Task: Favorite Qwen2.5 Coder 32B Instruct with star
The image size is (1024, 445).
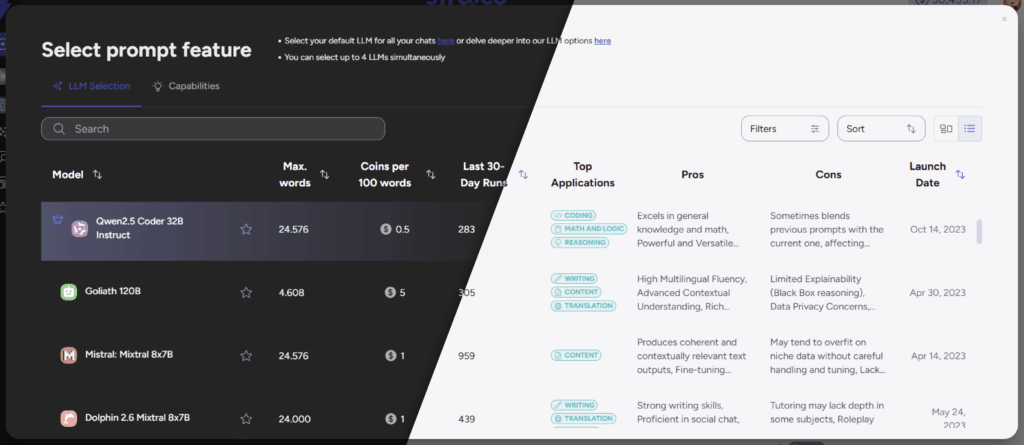Action: pyautogui.click(x=246, y=229)
